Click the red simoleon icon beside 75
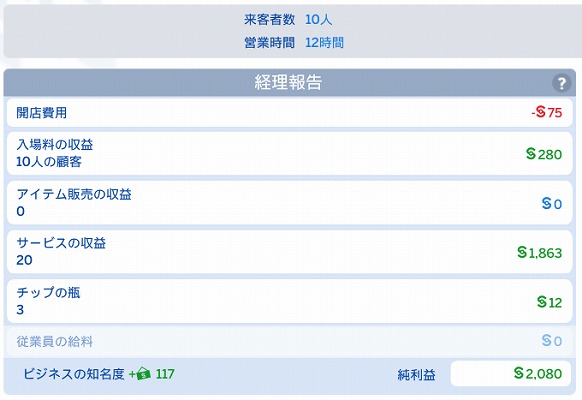Viewport: 582px width, 400px height. click(541, 112)
